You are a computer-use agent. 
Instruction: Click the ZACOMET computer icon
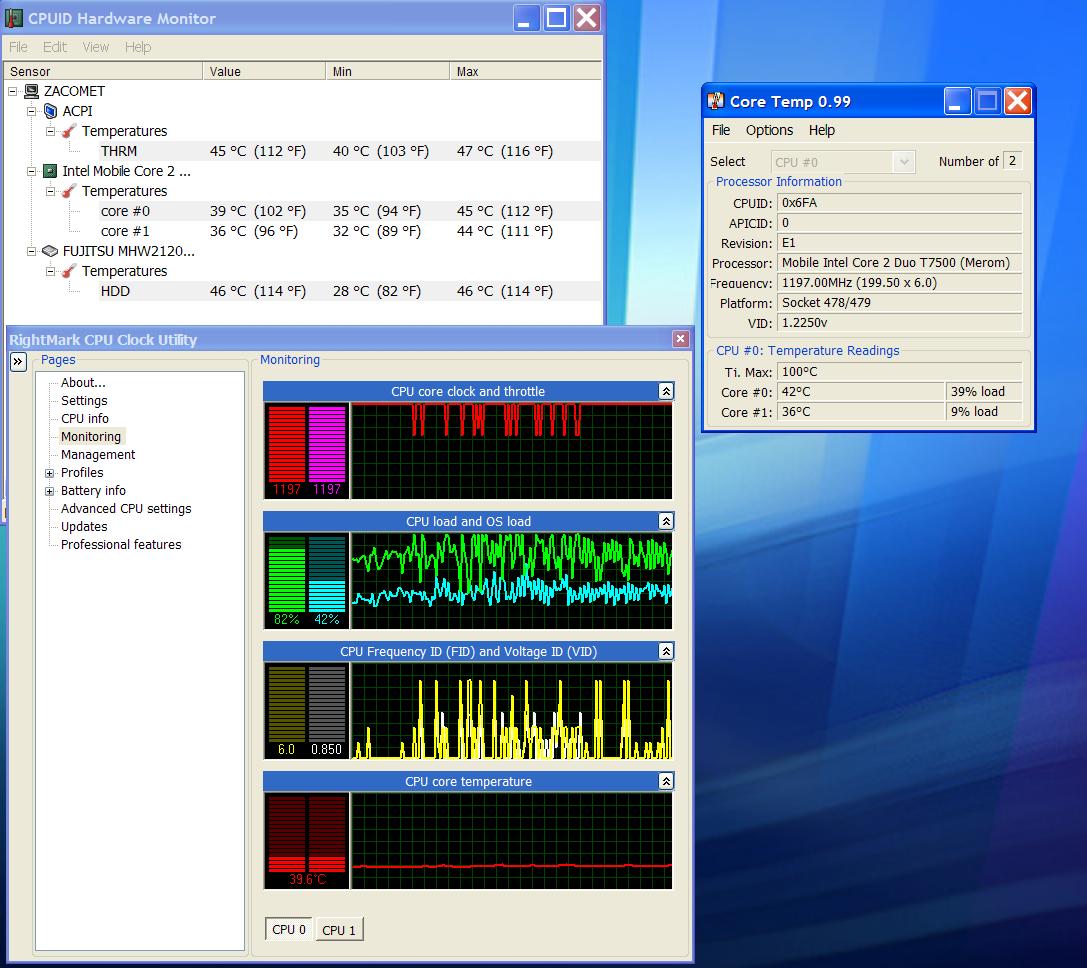[x=31, y=91]
